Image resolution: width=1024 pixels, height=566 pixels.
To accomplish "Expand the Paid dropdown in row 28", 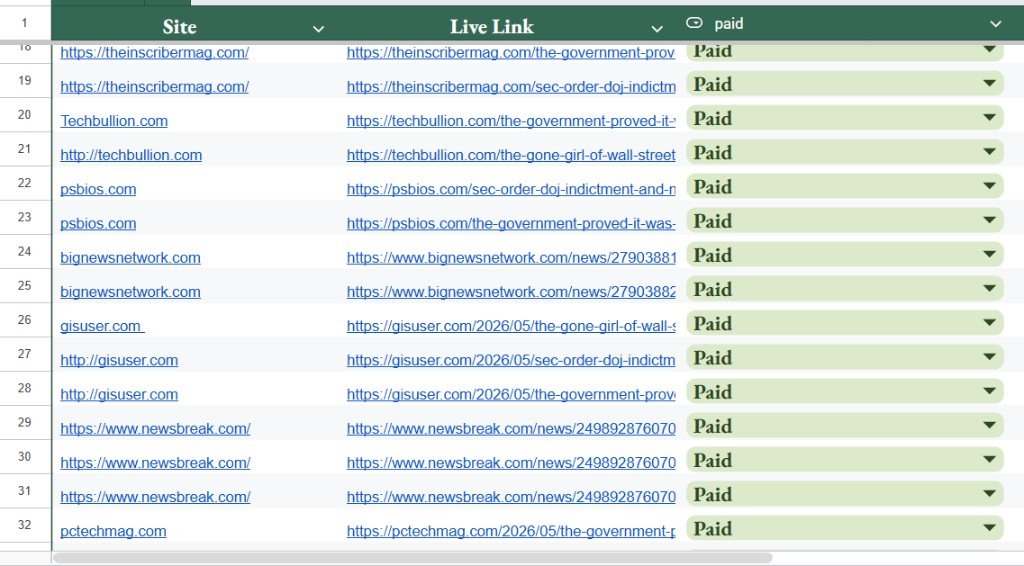I will click(x=989, y=390).
